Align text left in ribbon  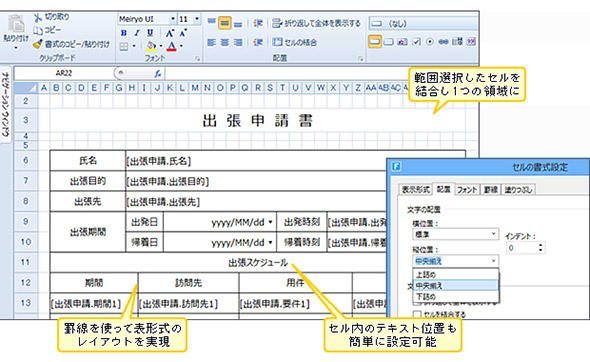[211, 42]
